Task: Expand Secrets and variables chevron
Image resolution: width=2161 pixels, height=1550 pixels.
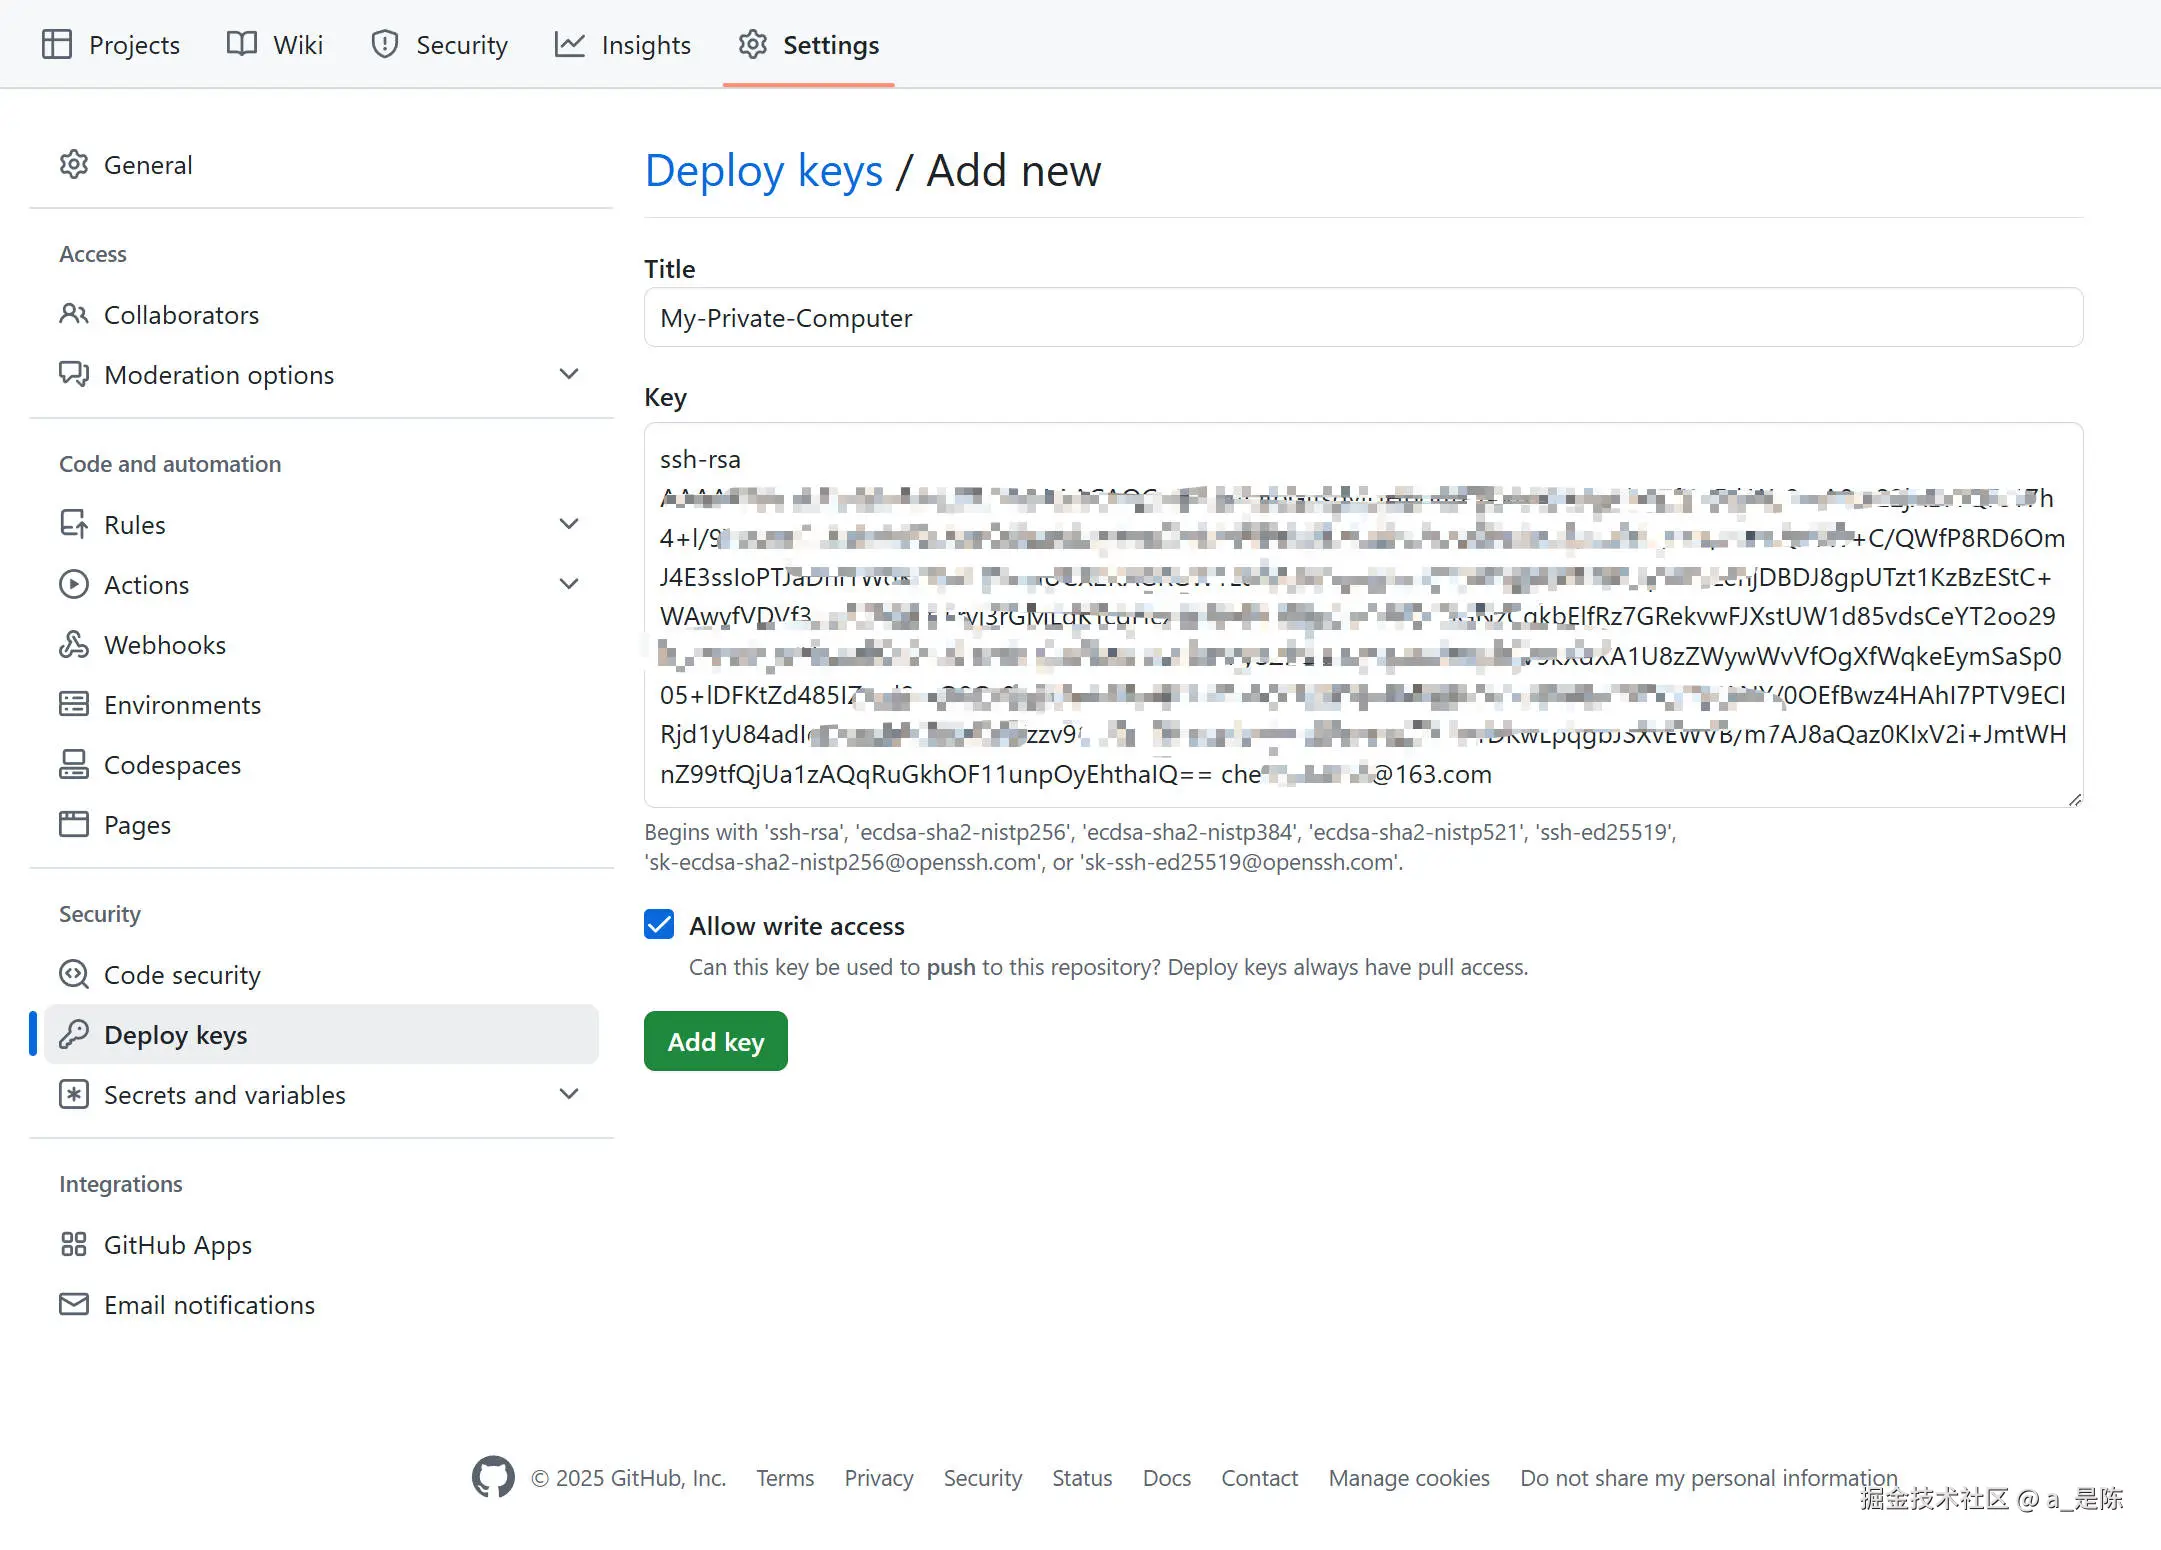Action: point(569,1095)
